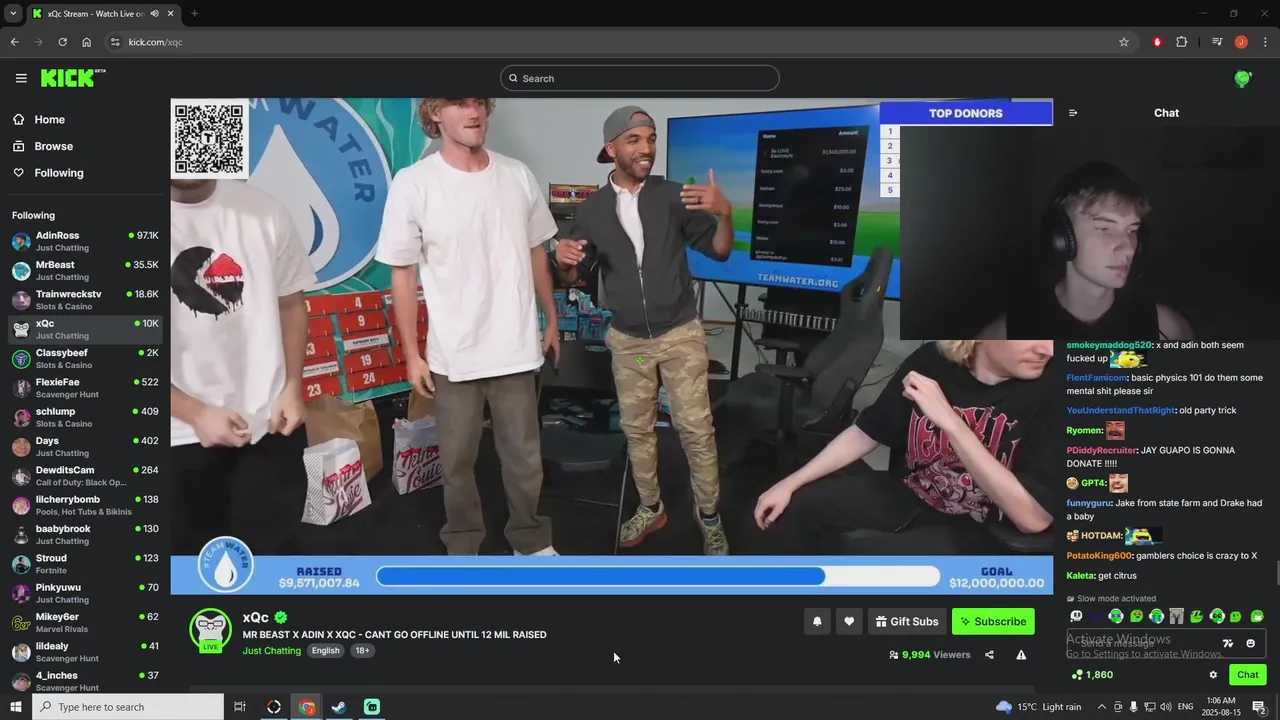Click weather widget 15°C Light rain
1280x720 pixels.
pyautogui.click(x=1038, y=707)
